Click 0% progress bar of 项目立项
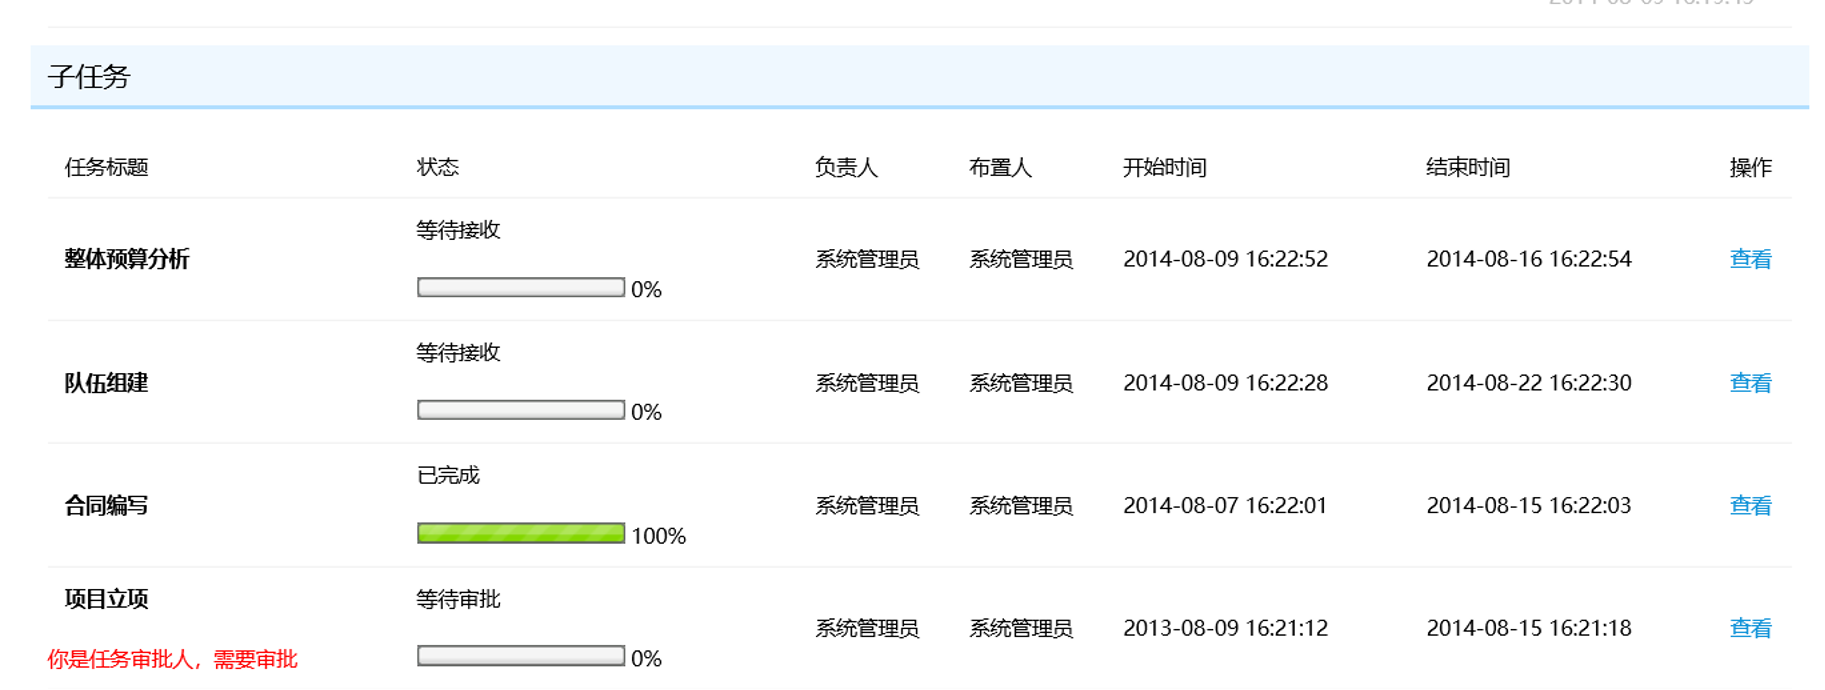Screen dimensions: 1825x690 (521, 656)
